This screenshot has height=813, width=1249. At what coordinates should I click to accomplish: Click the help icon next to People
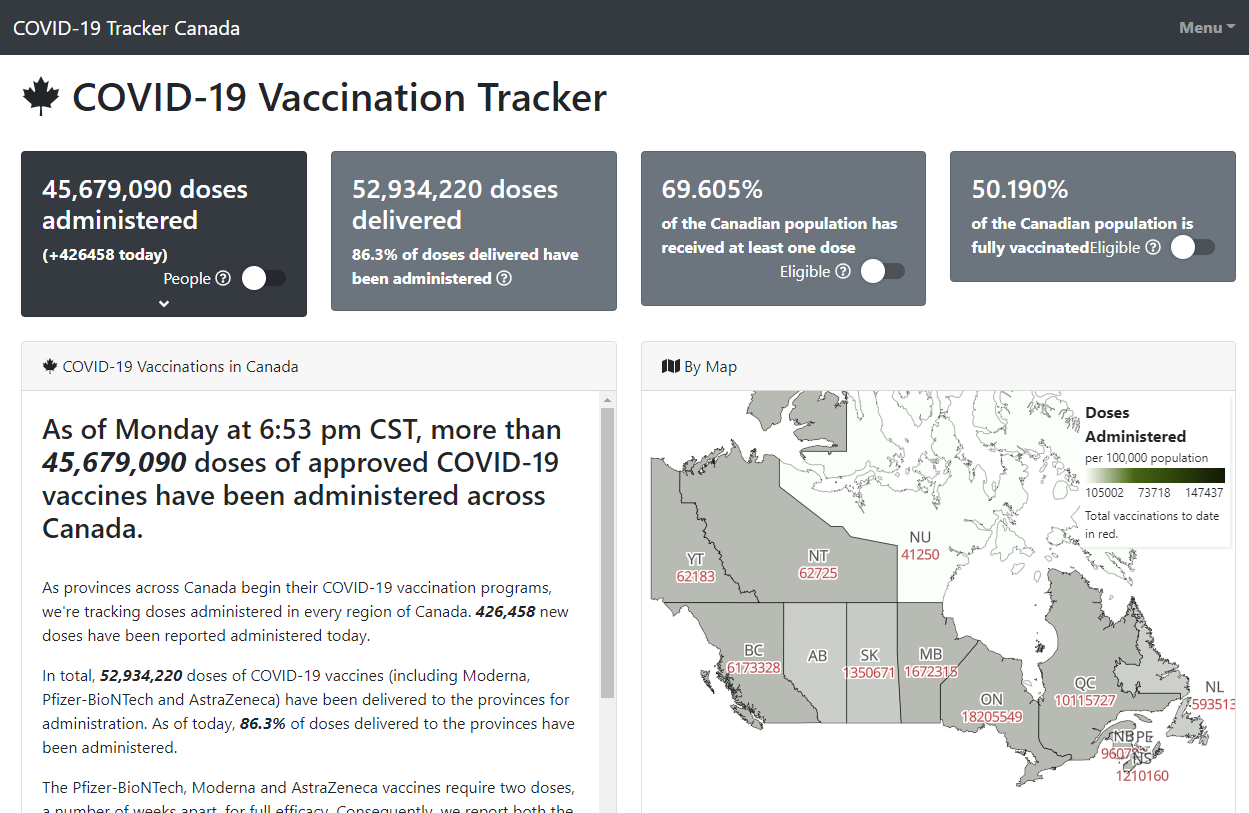[223, 278]
